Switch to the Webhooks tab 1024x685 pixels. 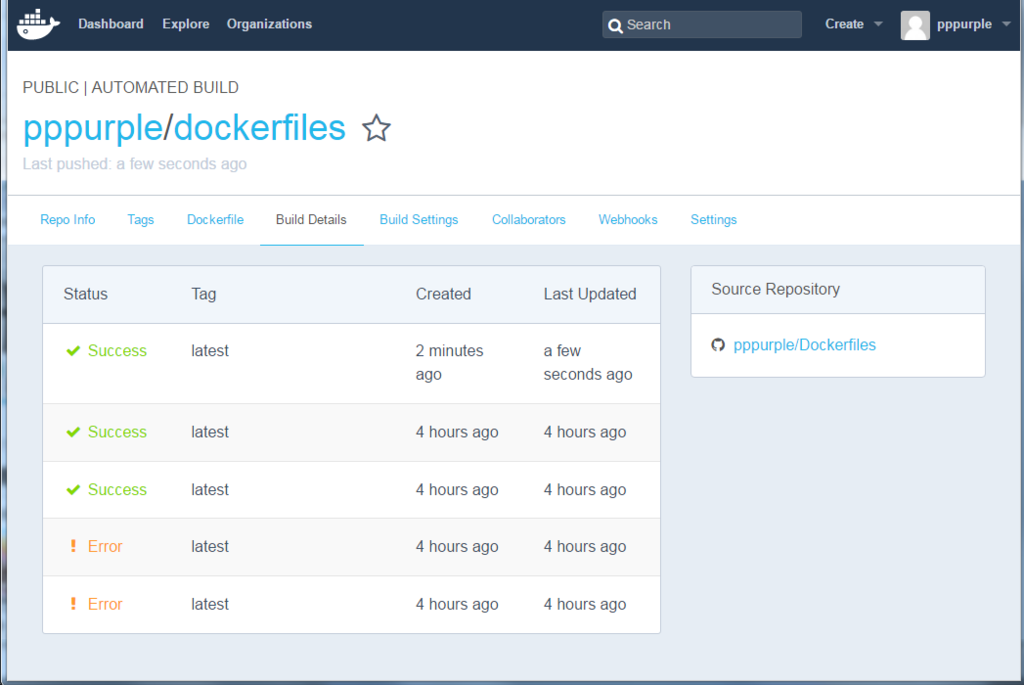click(628, 219)
